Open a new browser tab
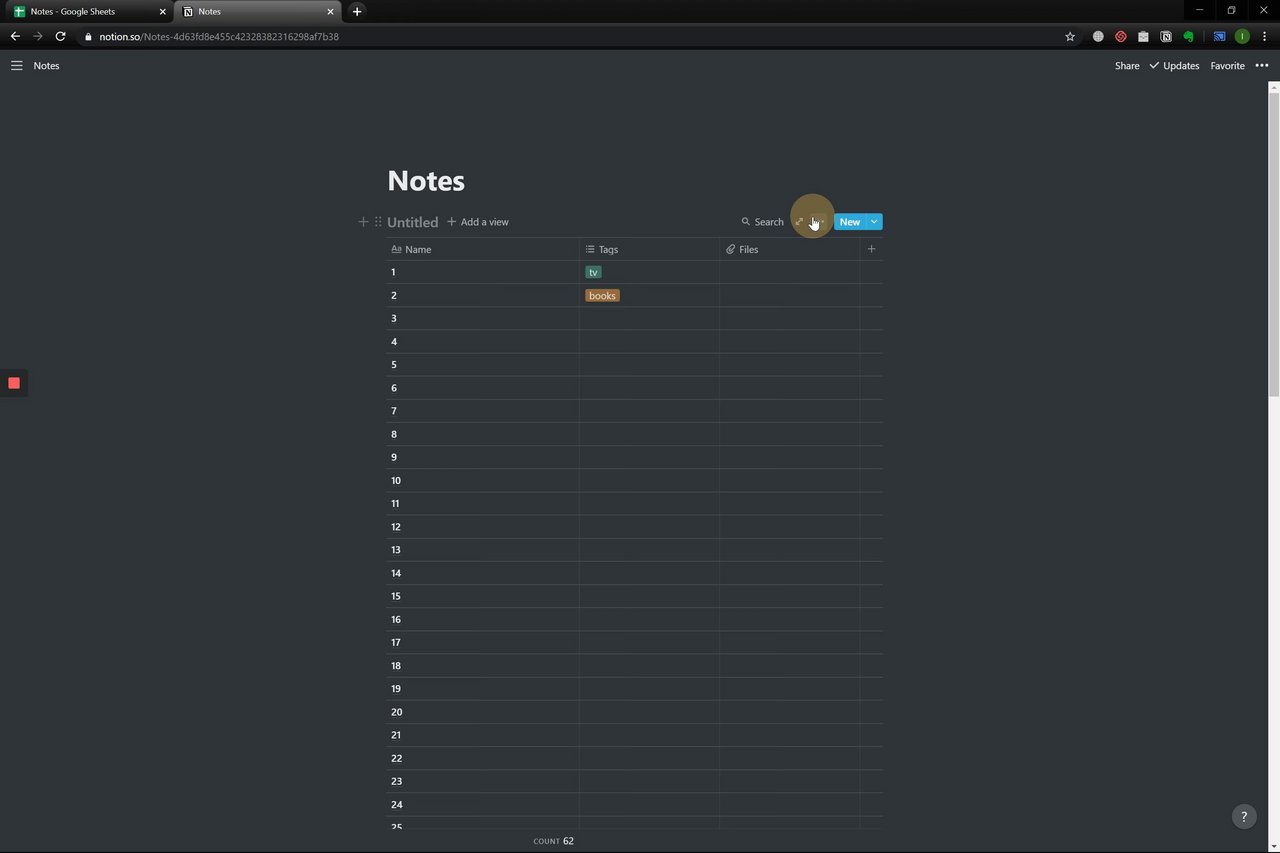The width and height of the screenshot is (1280, 853). pyautogui.click(x=357, y=11)
